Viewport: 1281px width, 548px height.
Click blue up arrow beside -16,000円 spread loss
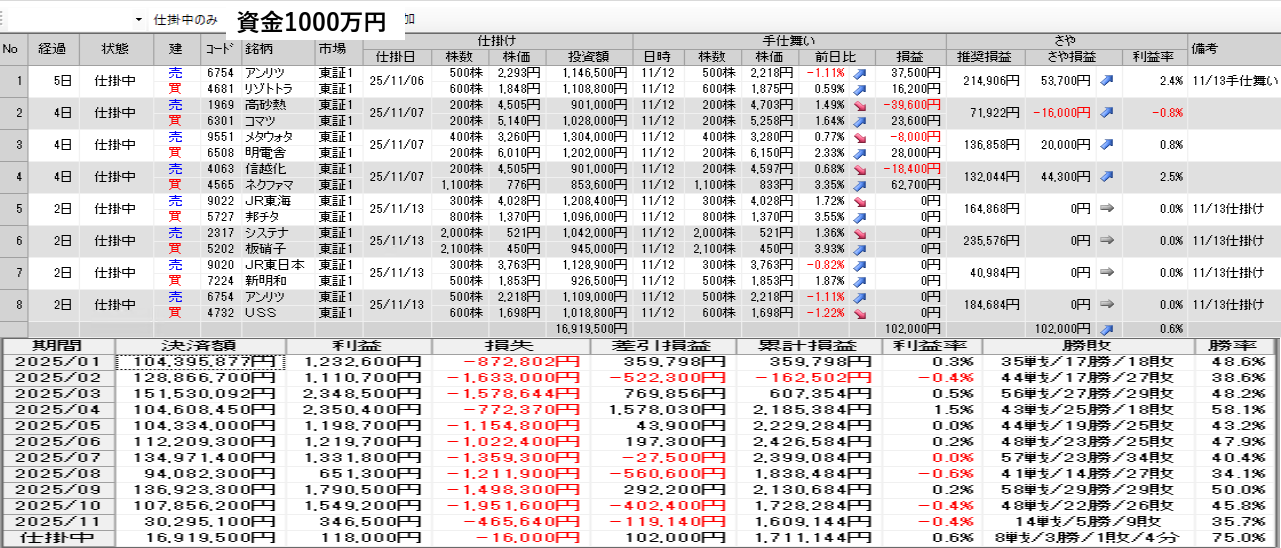pos(1106,113)
